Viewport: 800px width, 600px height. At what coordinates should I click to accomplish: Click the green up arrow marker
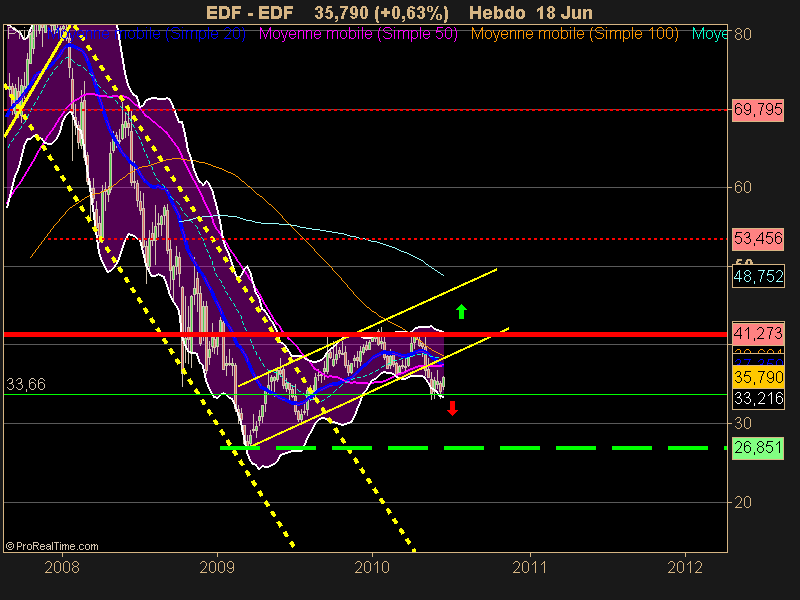point(461,311)
